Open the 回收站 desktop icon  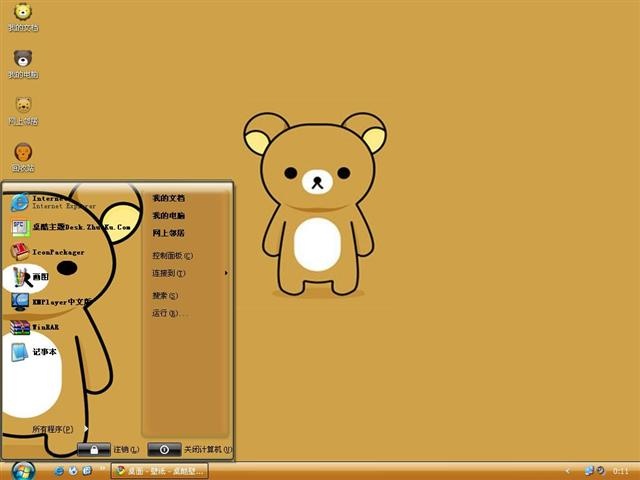(23, 158)
